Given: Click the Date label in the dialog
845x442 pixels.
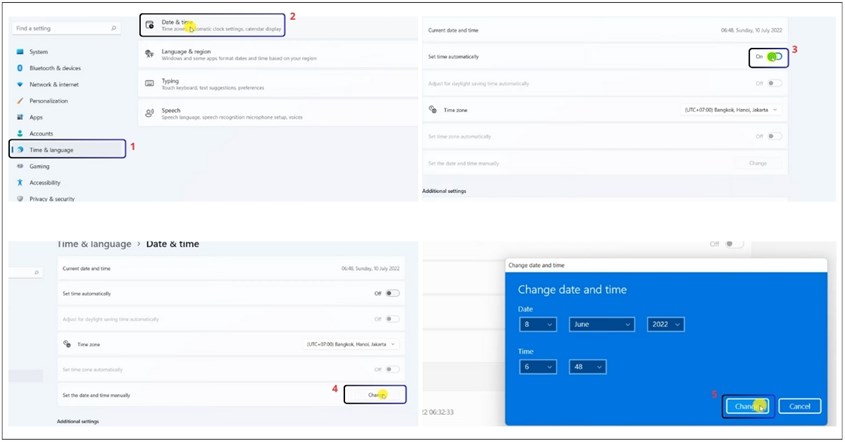Looking at the screenshot, I should point(525,309).
